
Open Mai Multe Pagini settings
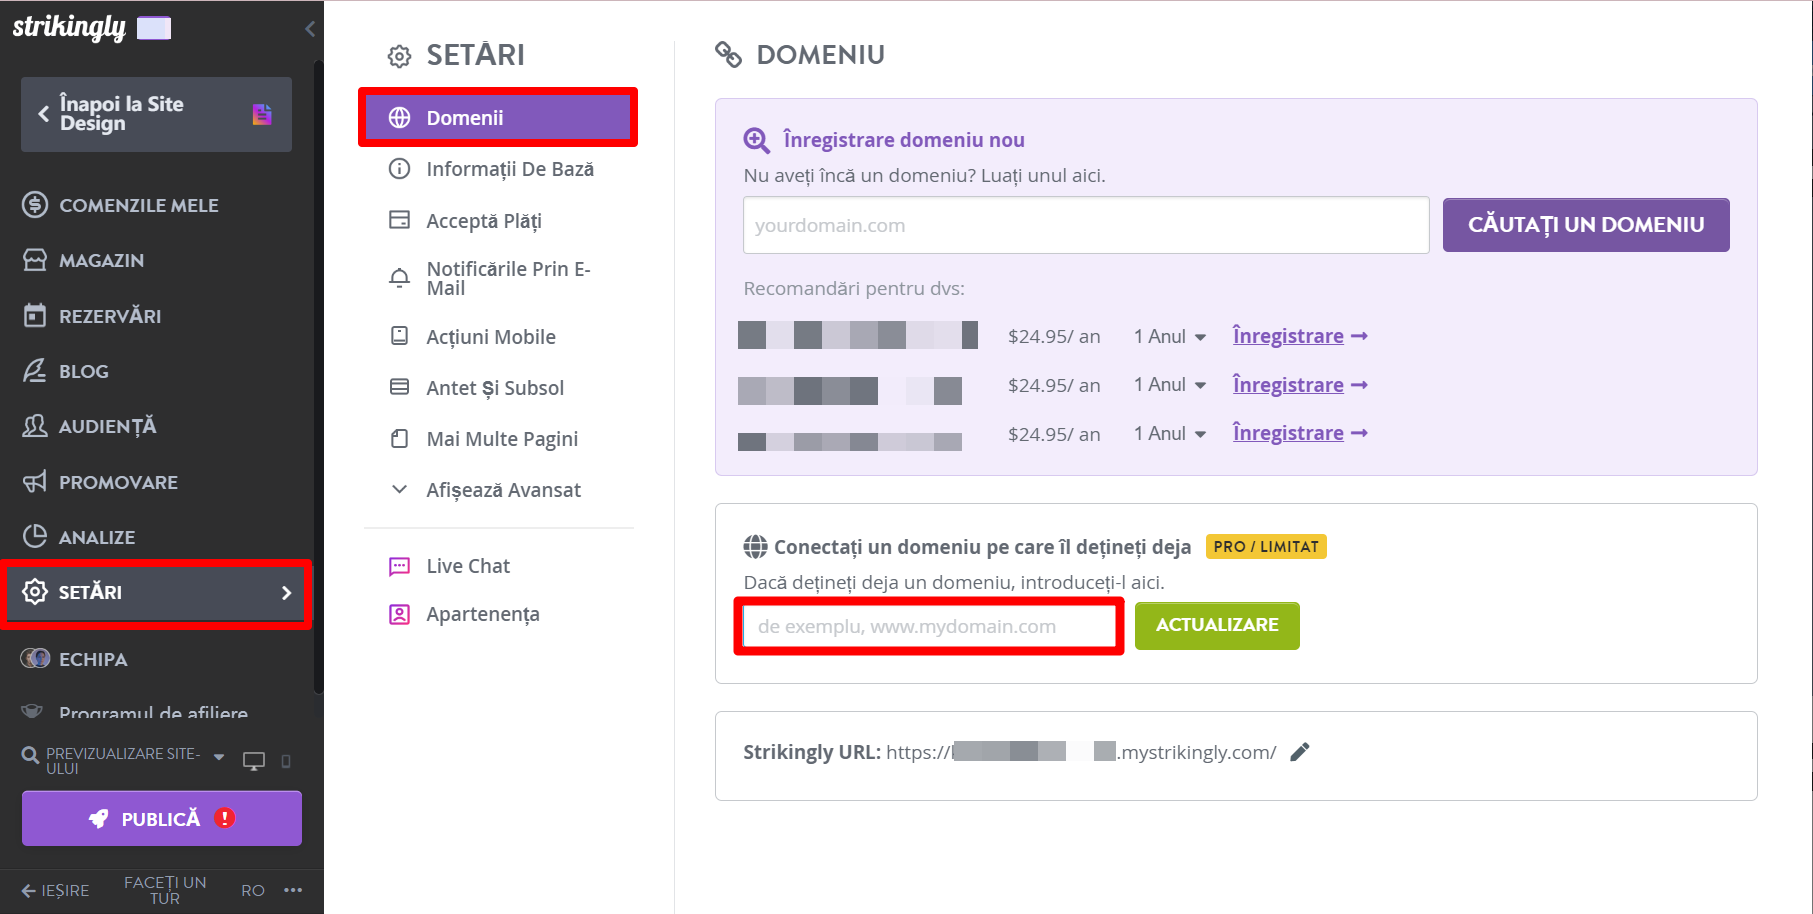[502, 439]
